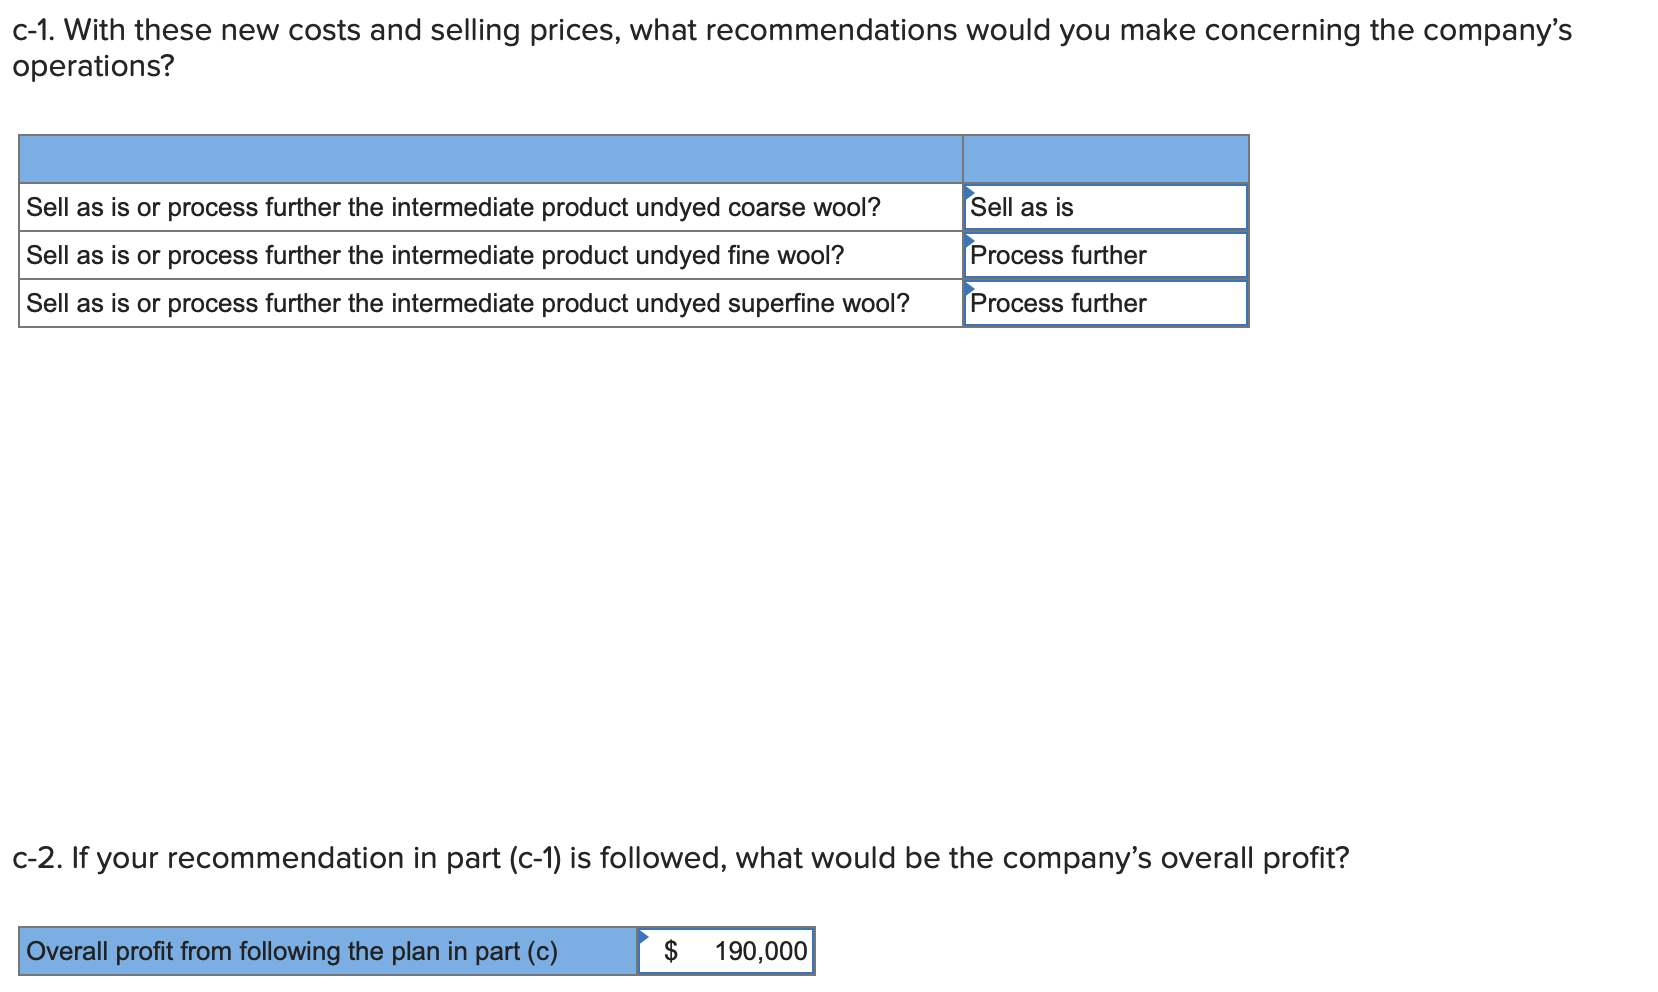This screenshot has width=1658, height=992.
Task: Click the blue triangle marker on superfine wool answer
Action: coord(970,286)
